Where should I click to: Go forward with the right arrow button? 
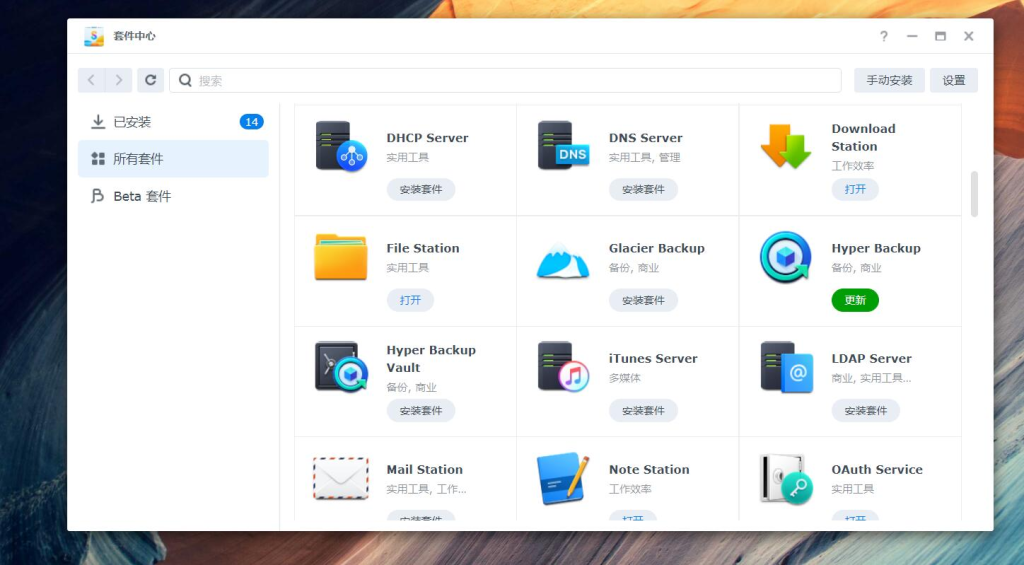(x=119, y=80)
